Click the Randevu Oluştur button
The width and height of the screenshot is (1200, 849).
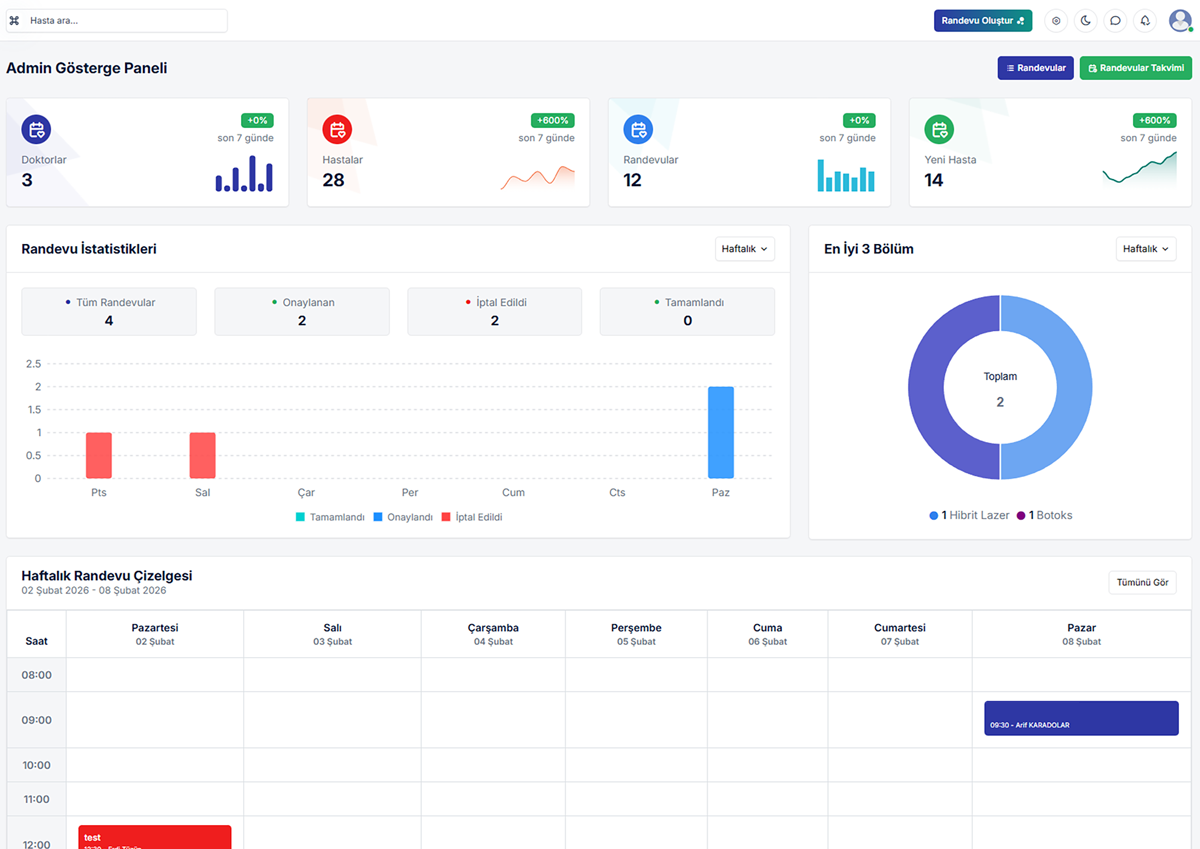tap(983, 20)
